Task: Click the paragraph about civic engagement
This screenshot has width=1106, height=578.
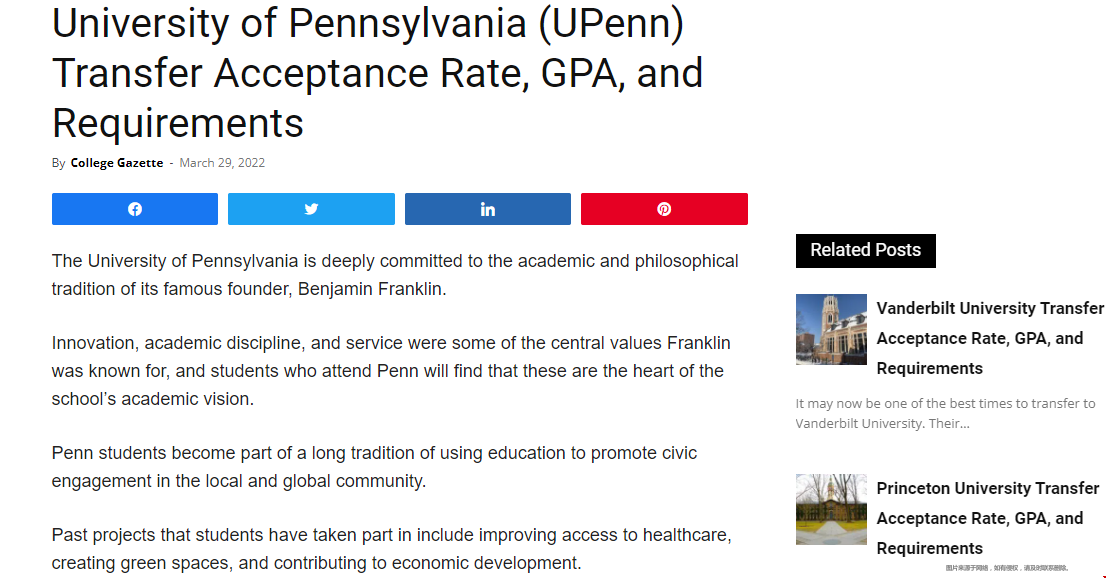Action: click(x=374, y=467)
